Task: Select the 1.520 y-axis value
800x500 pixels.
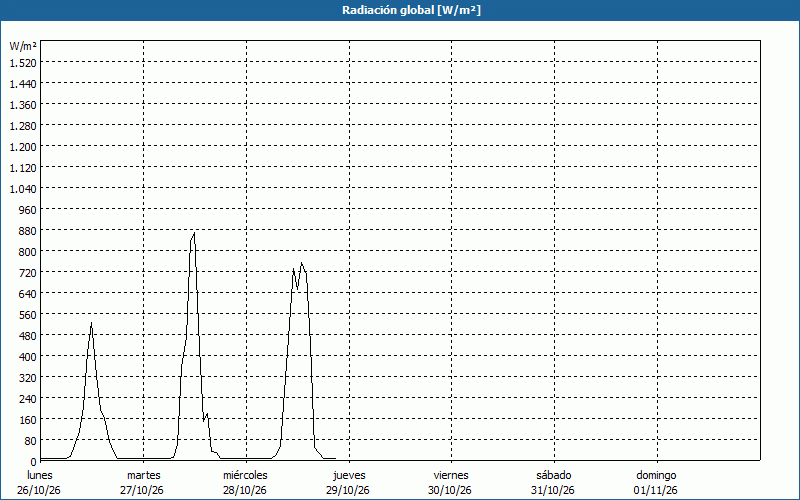Action: (23, 62)
